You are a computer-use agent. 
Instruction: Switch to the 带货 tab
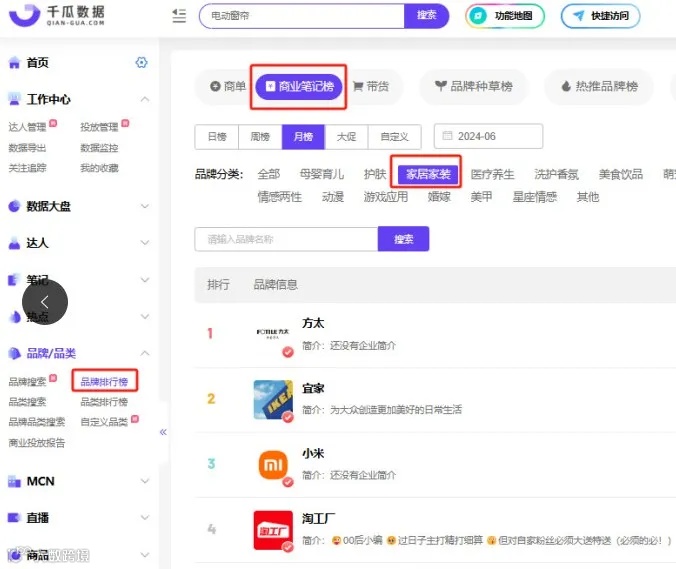pyautogui.click(x=371, y=87)
